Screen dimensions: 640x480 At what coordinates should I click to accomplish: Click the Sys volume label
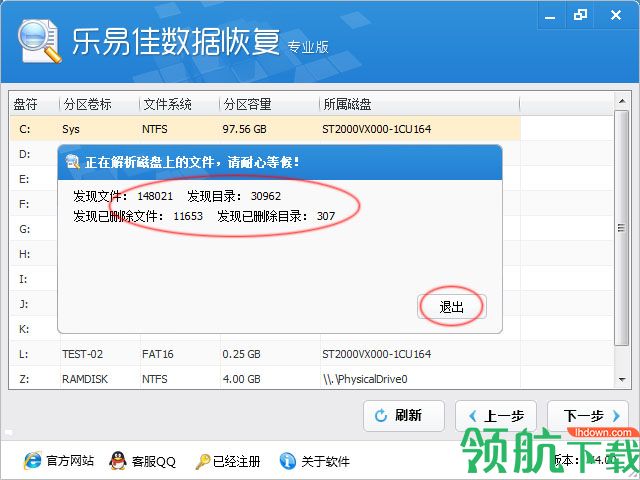[71, 129]
